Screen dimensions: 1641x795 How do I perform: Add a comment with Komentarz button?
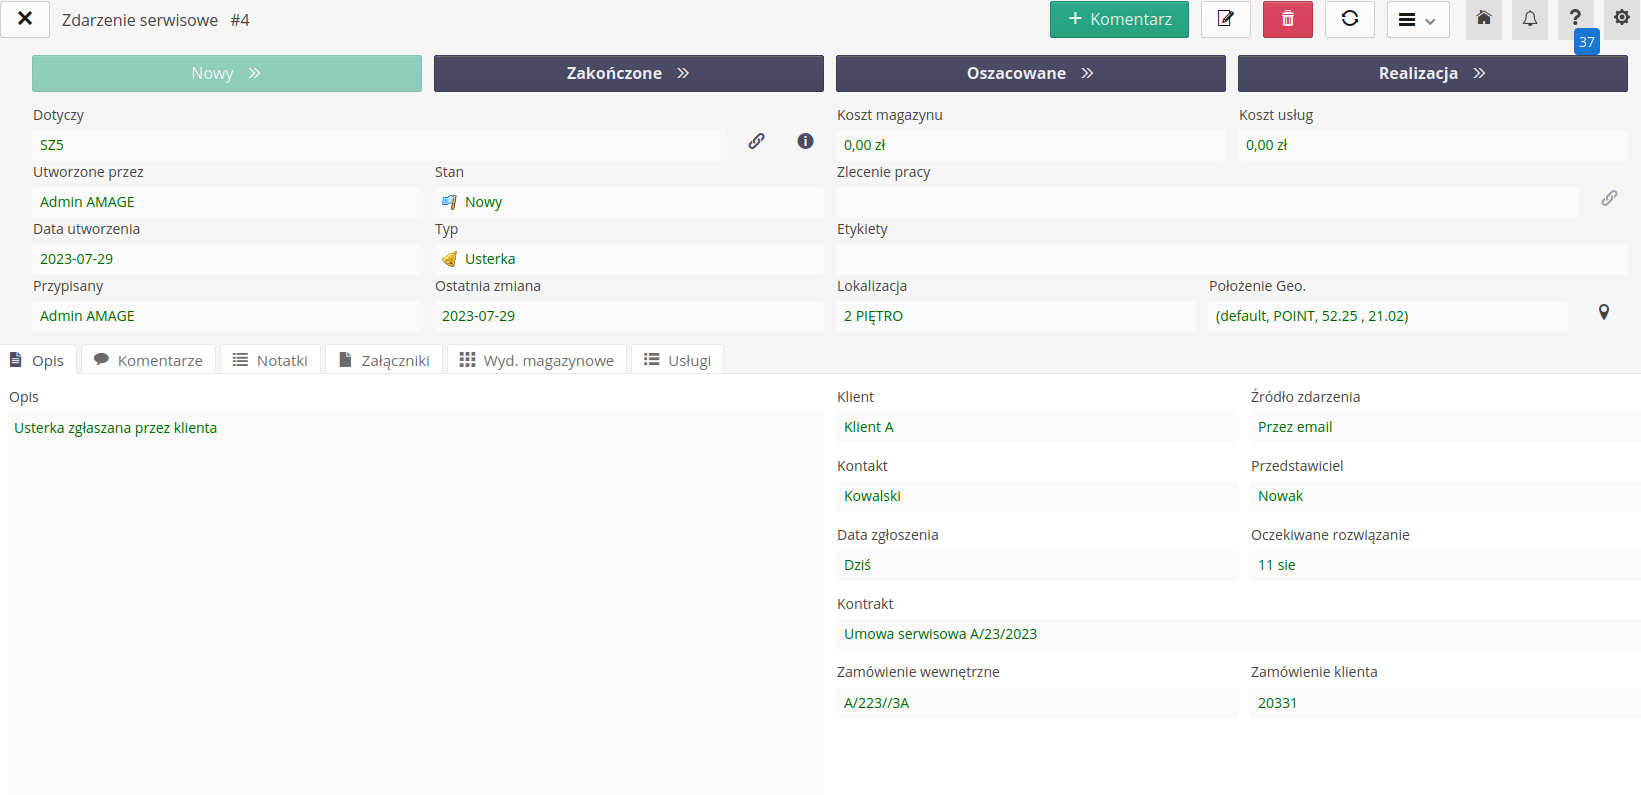[1118, 19]
